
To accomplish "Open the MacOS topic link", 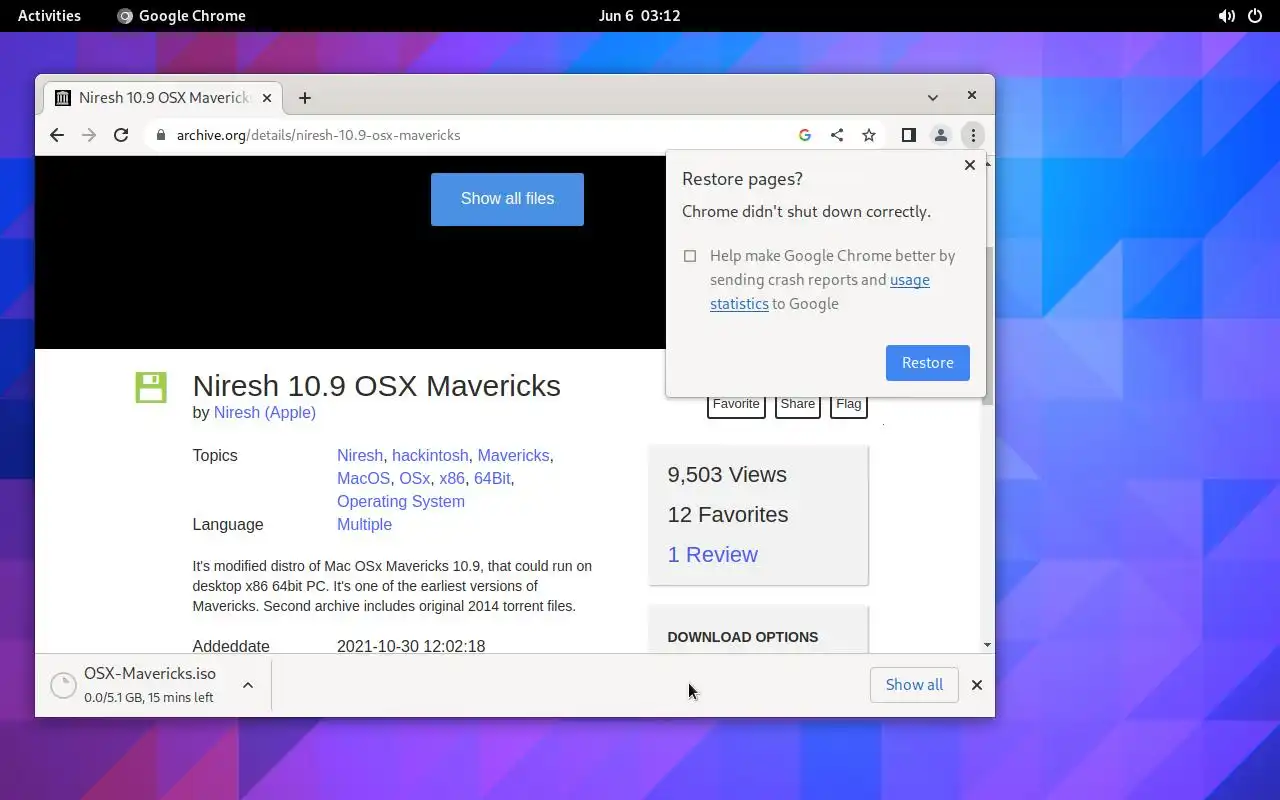I will [x=363, y=478].
